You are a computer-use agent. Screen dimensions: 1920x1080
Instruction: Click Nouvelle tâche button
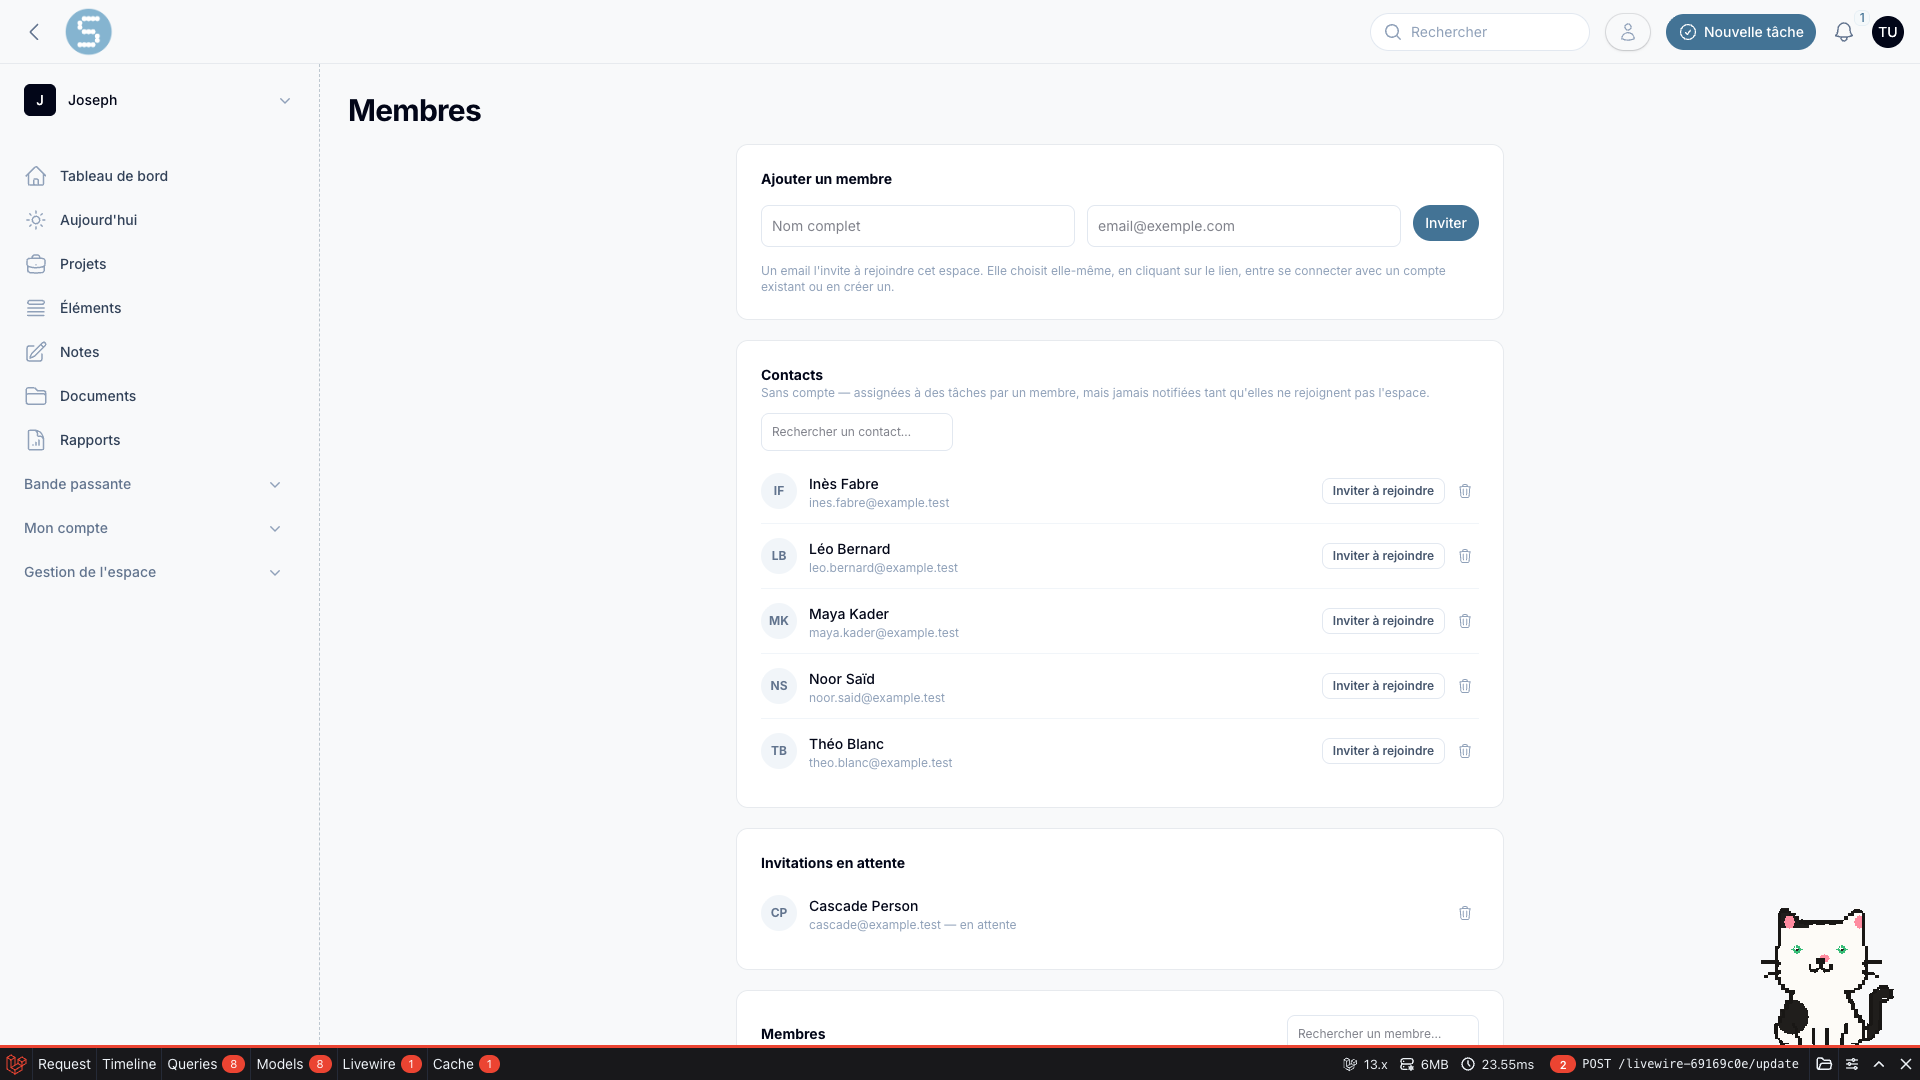click(x=1740, y=32)
